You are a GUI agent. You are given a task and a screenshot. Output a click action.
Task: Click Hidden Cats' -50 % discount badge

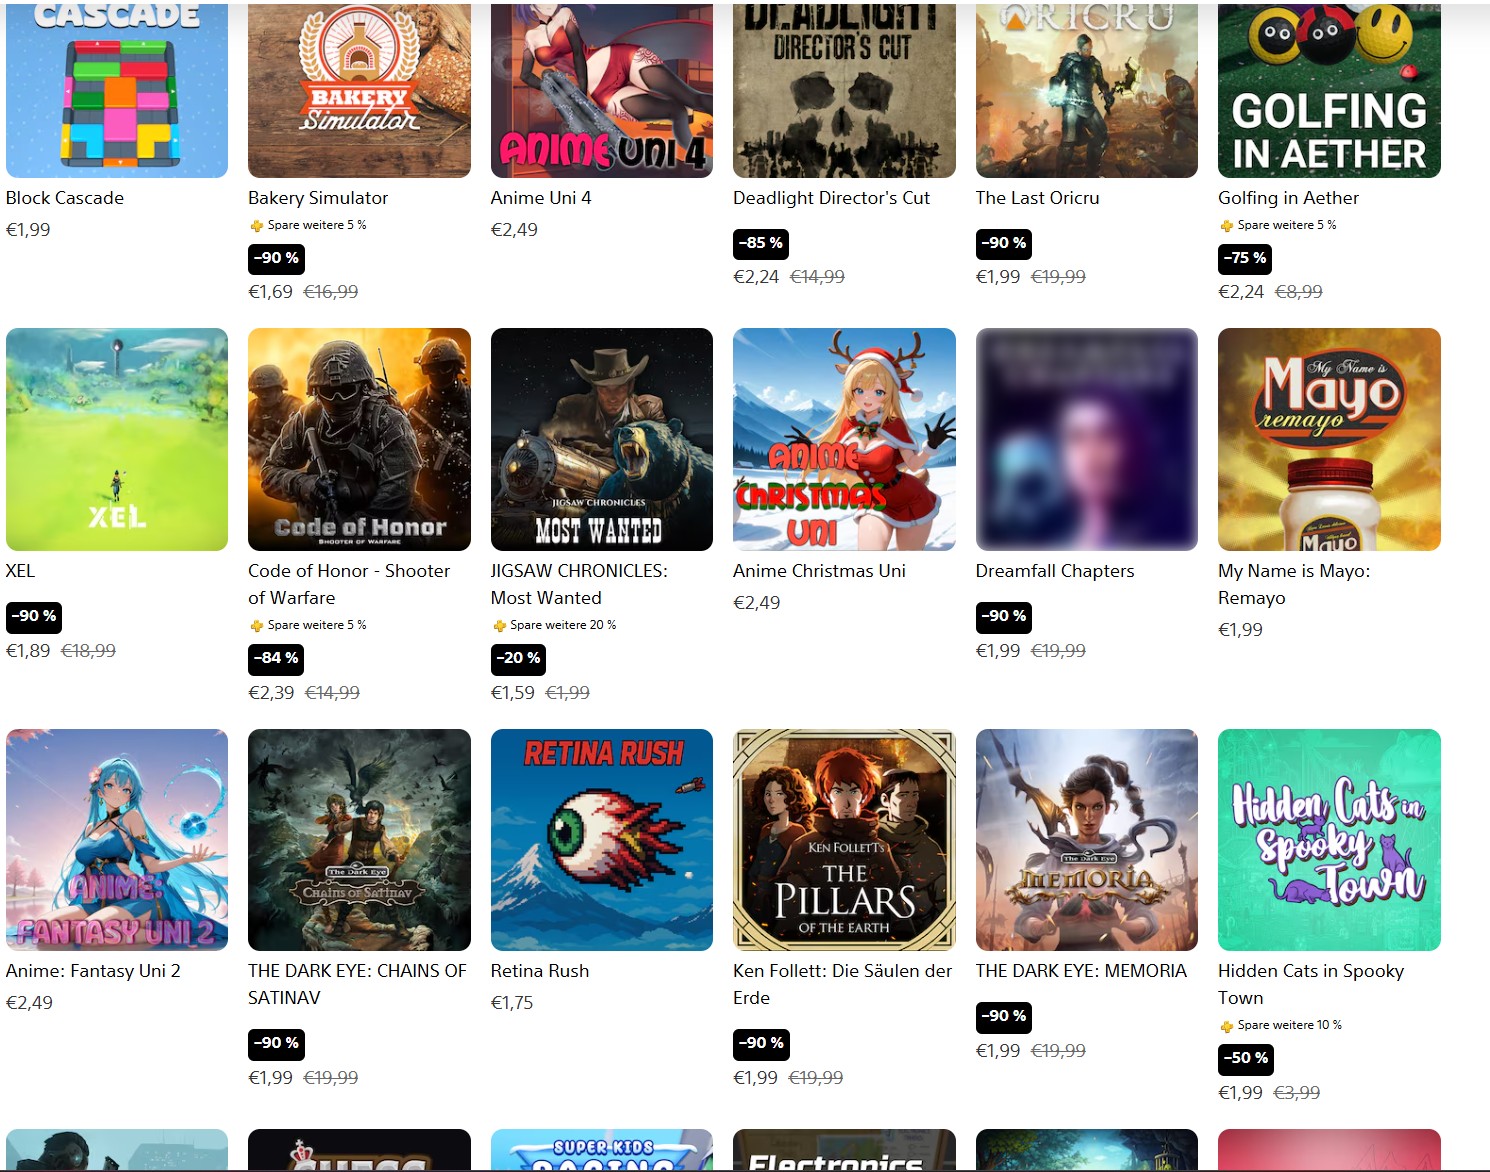coord(1245,1058)
